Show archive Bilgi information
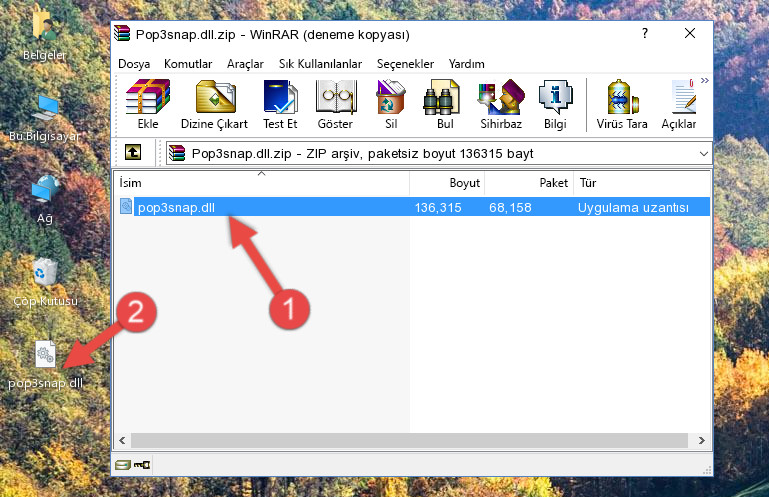Screen dimensions: 769x497 pos(555,105)
